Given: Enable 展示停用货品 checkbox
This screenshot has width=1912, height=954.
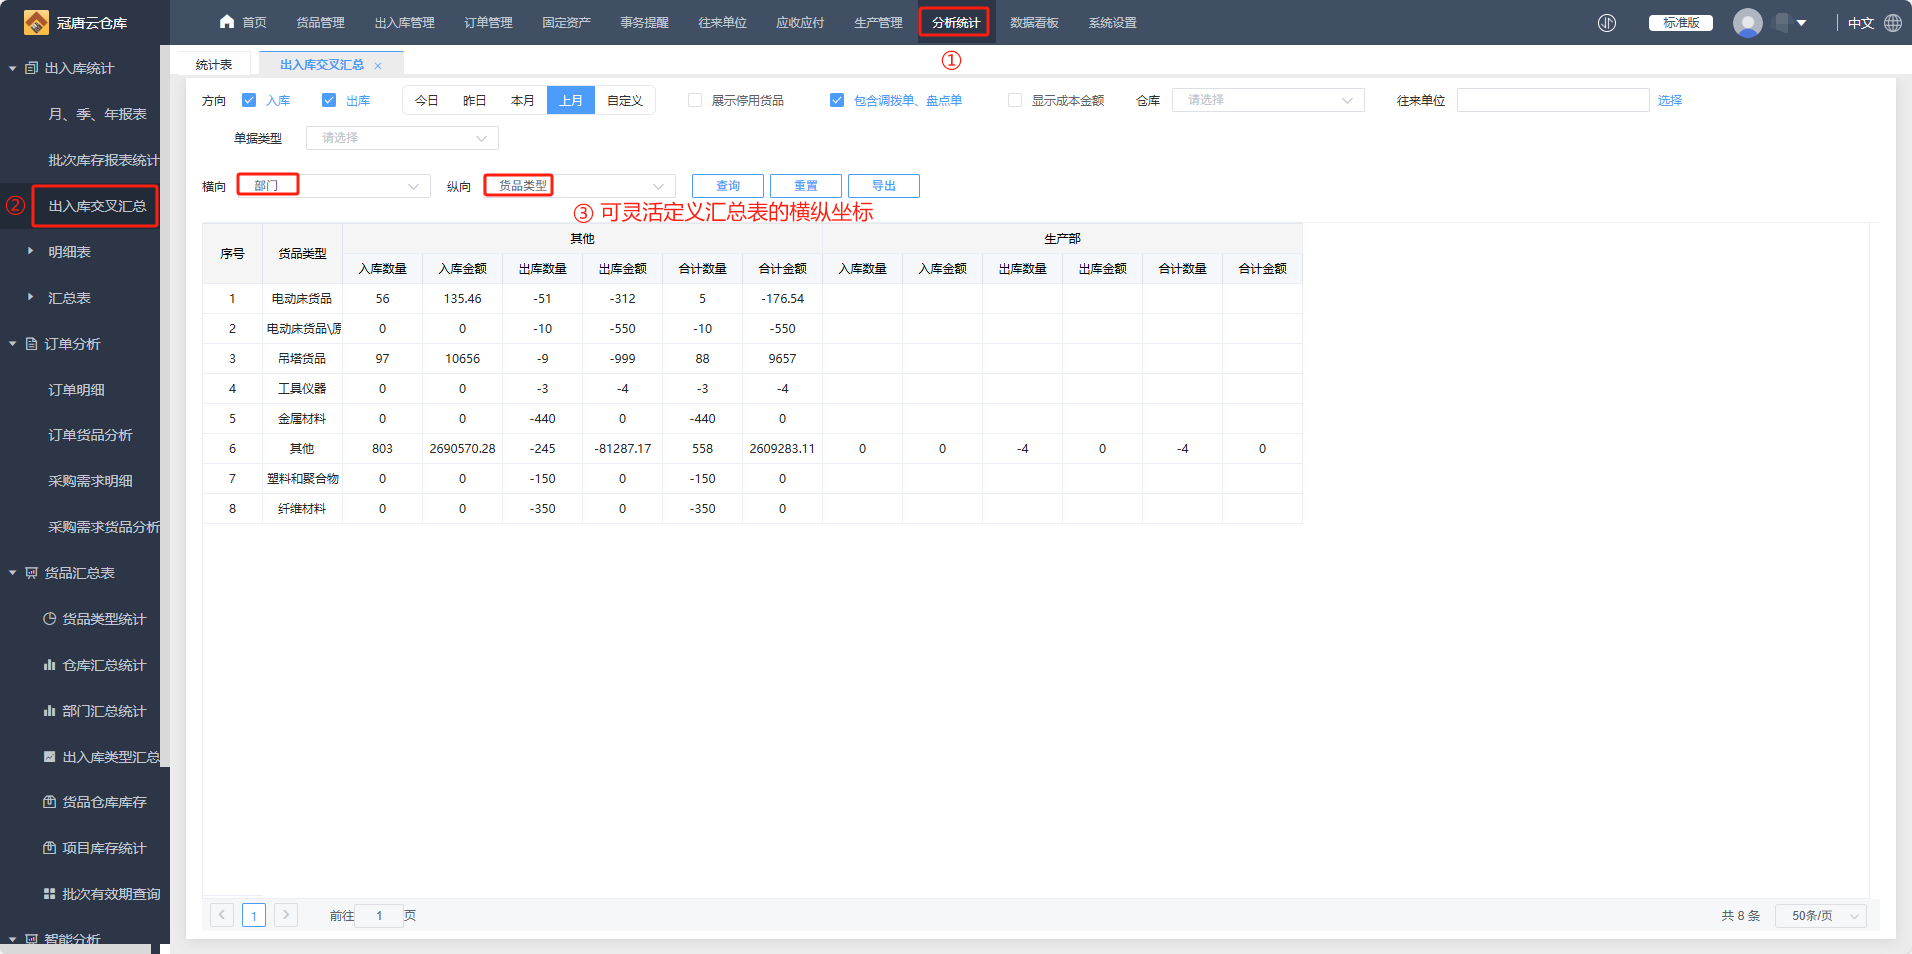Looking at the screenshot, I should [x=695, y=100].
